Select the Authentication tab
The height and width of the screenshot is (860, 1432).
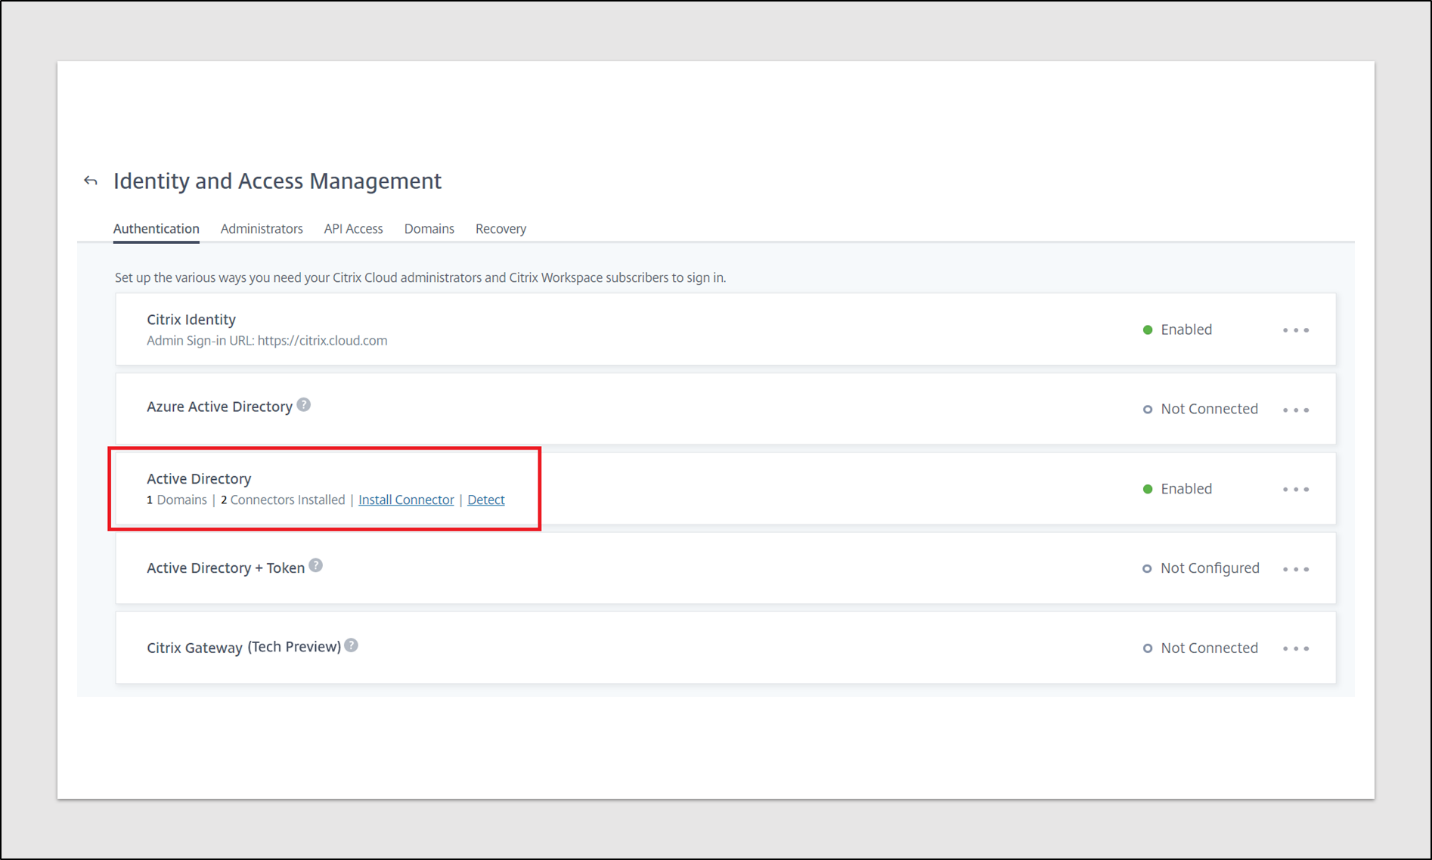coord(156,229)
